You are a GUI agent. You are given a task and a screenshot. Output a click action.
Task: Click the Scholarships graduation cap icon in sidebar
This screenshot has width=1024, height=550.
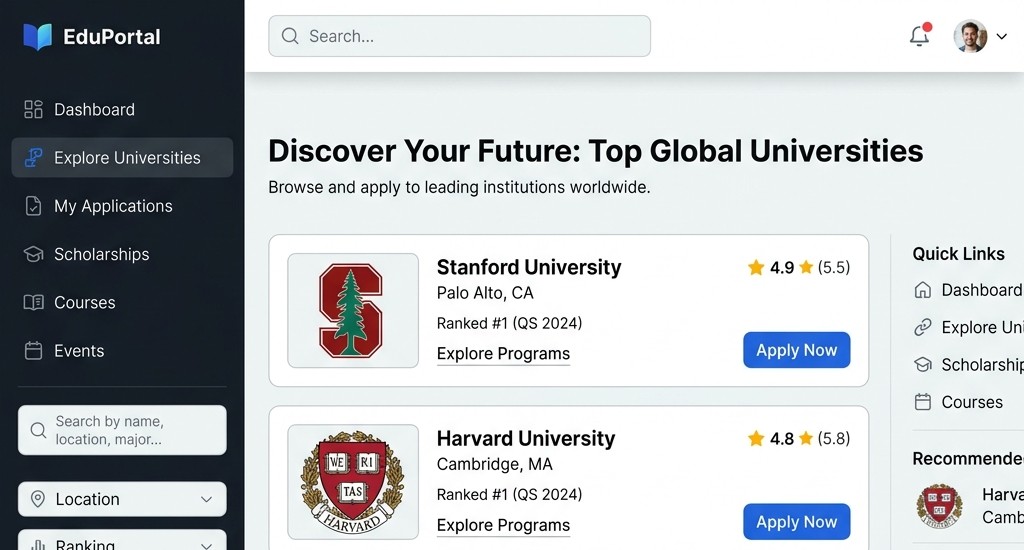click(x=33, y=254)
